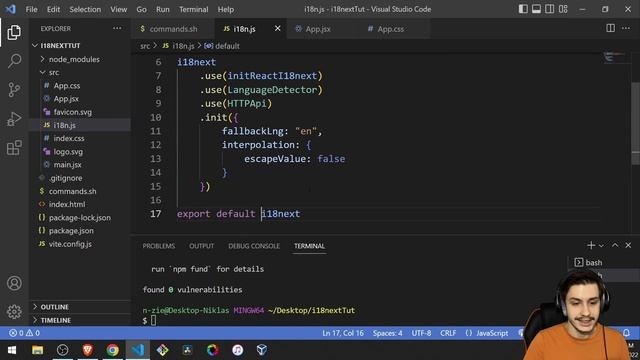Viewport: 640px width, 360px height.
Task: Open the Windows Start menu
Action: (12, 350)
